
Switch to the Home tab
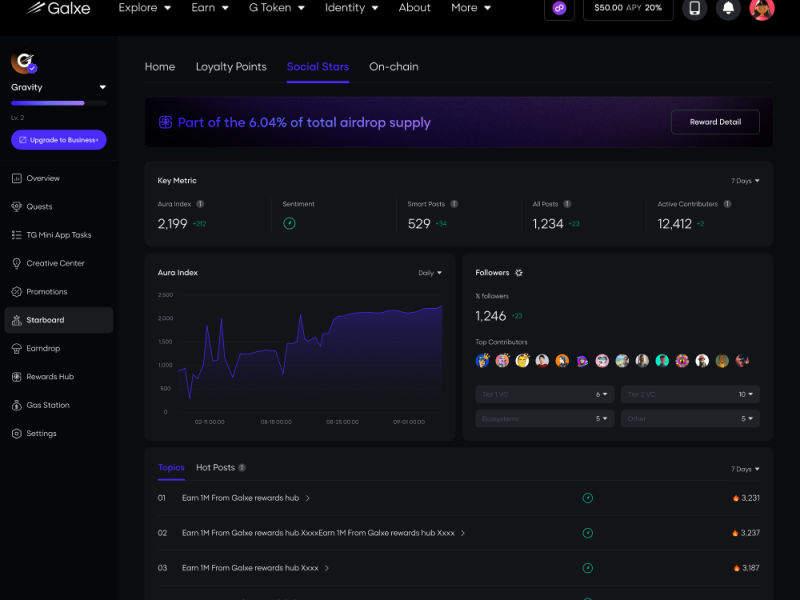click(x=160, y=67)
